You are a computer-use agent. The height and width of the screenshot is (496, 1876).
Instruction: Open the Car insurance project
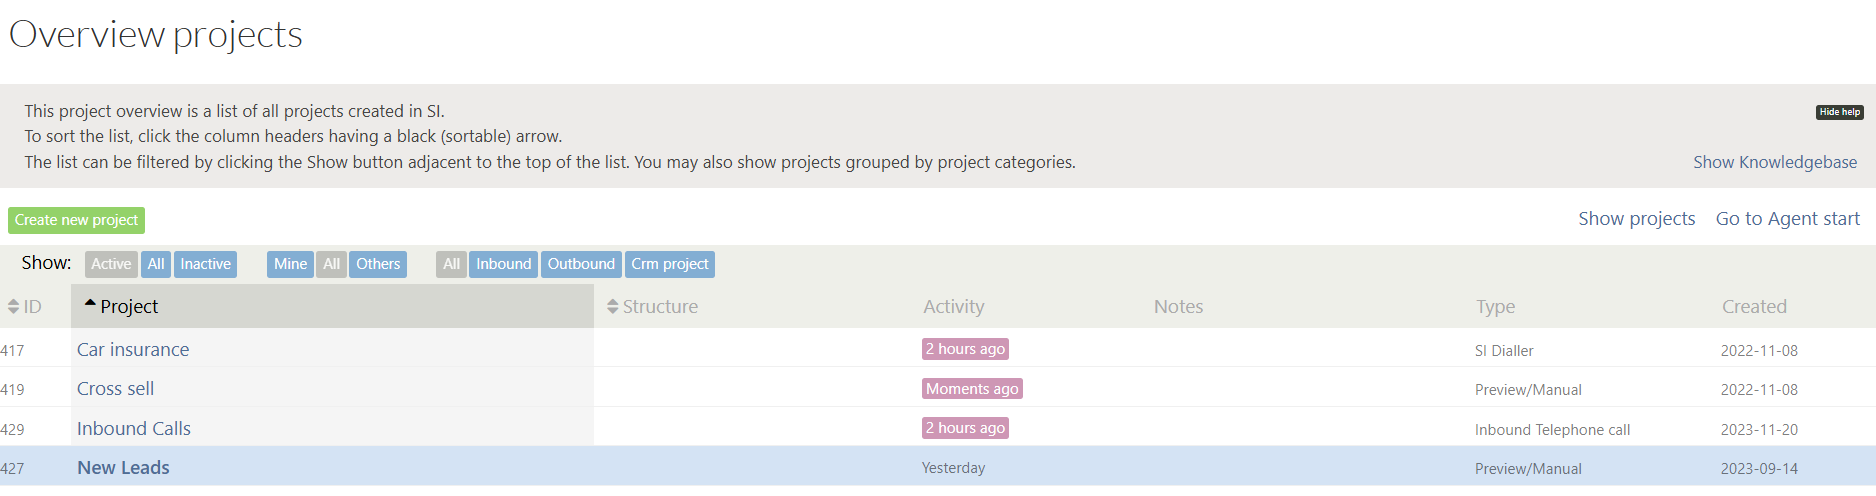(133, 350)
